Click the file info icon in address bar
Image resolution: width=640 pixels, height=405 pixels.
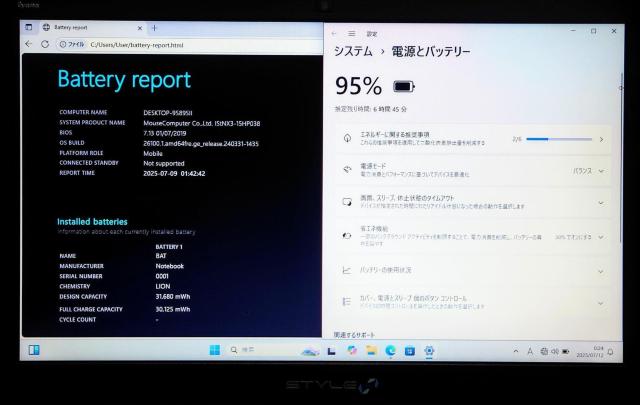coord(63,45)
